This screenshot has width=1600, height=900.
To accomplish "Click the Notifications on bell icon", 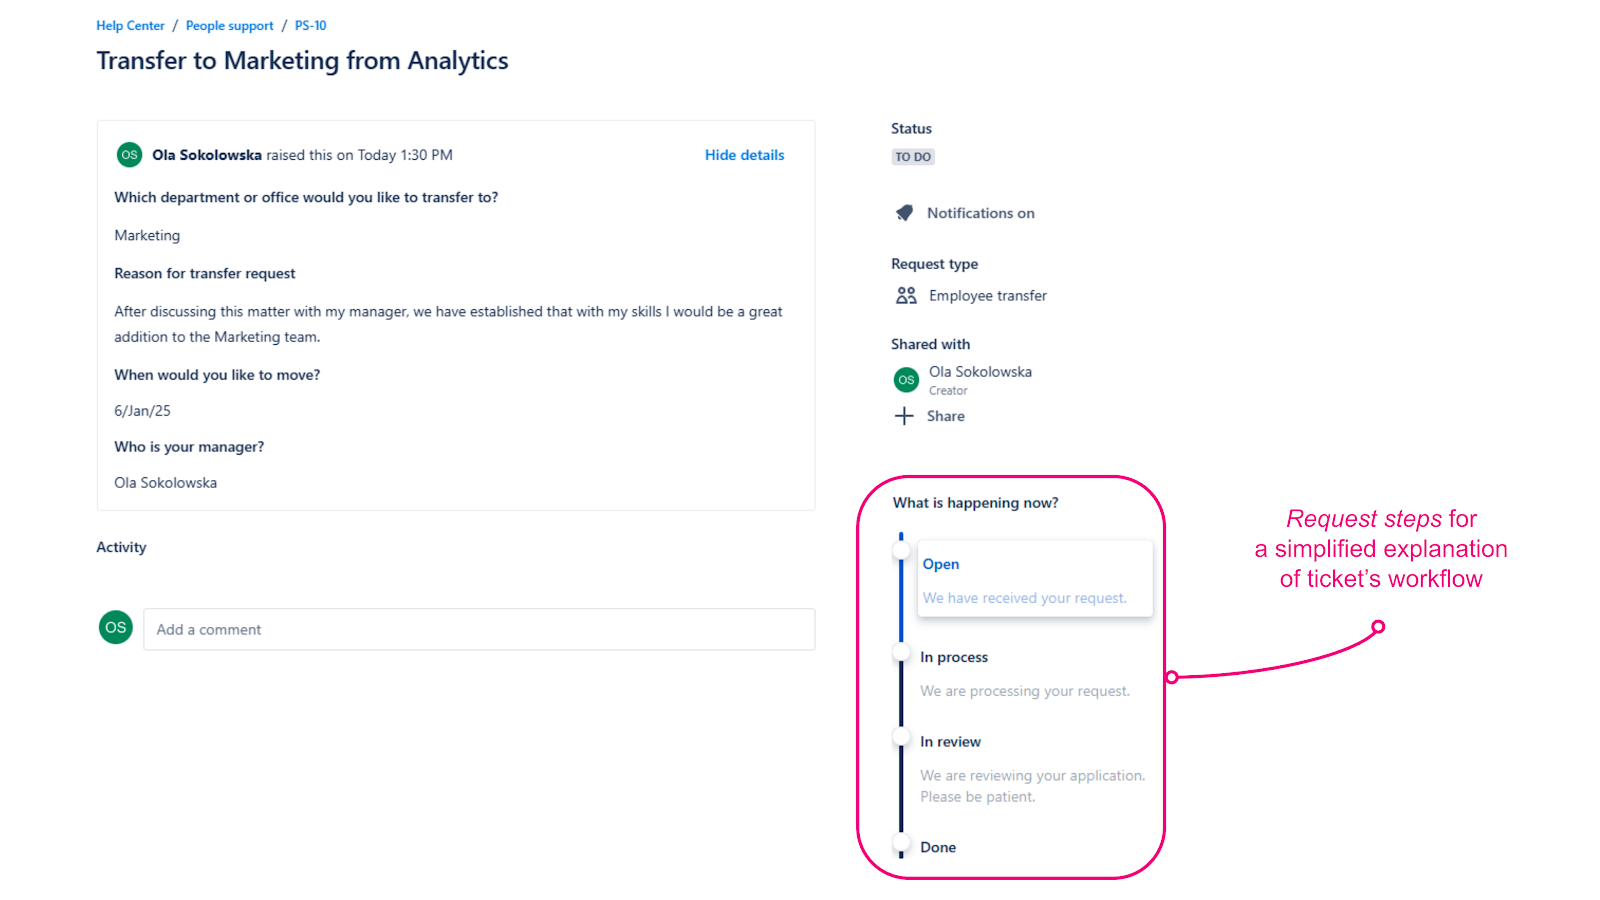I will click(904, 212).
